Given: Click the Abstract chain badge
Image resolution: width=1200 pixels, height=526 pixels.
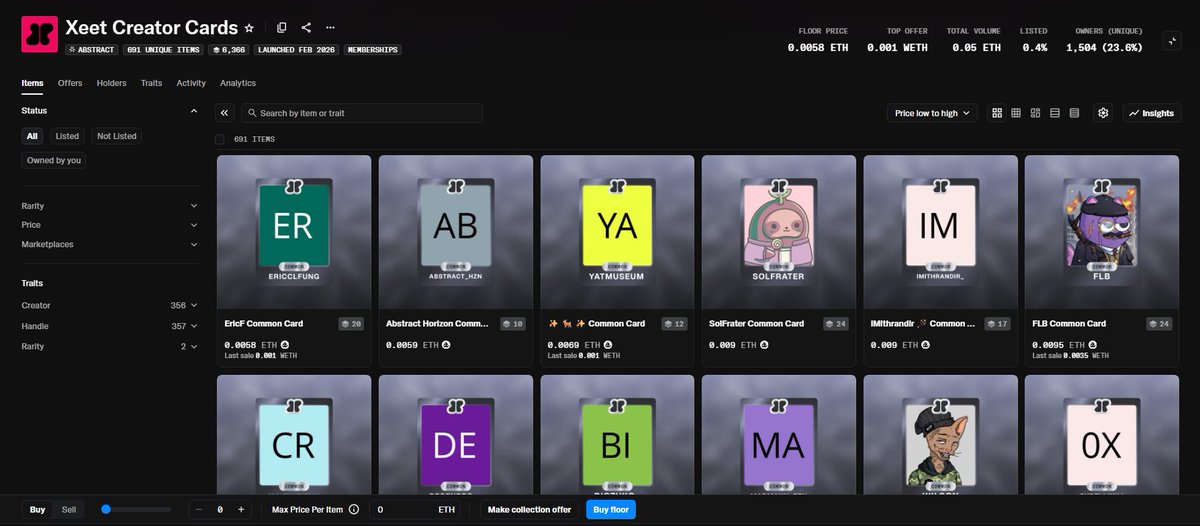Looking at the screenshot, I should [x=93, y=49].
